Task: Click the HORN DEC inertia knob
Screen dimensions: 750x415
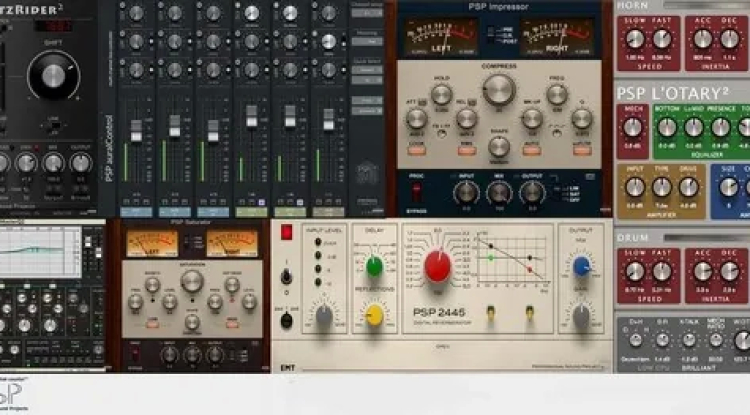Action: 729,39
